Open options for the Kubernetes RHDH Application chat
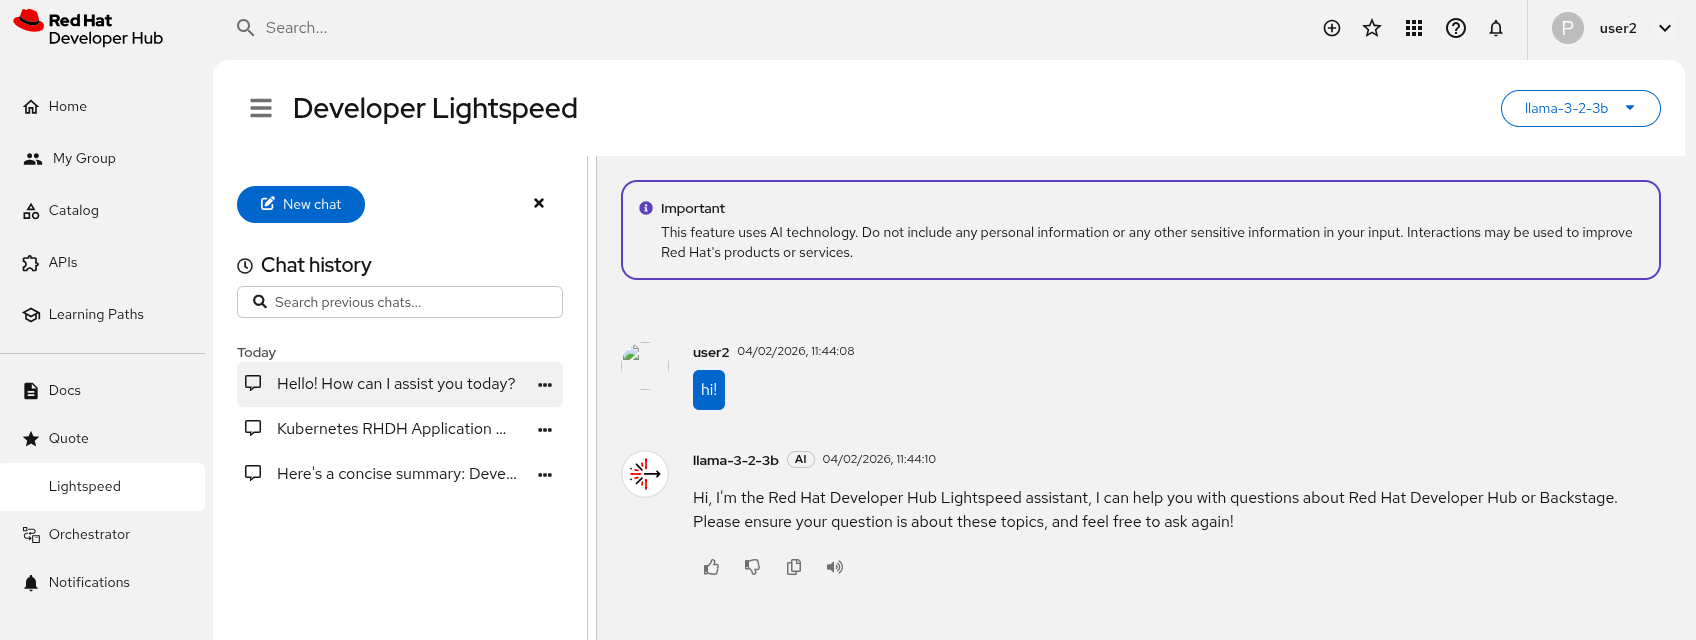The width and height of the screenshot is (1696, 640). pos(545,430)
